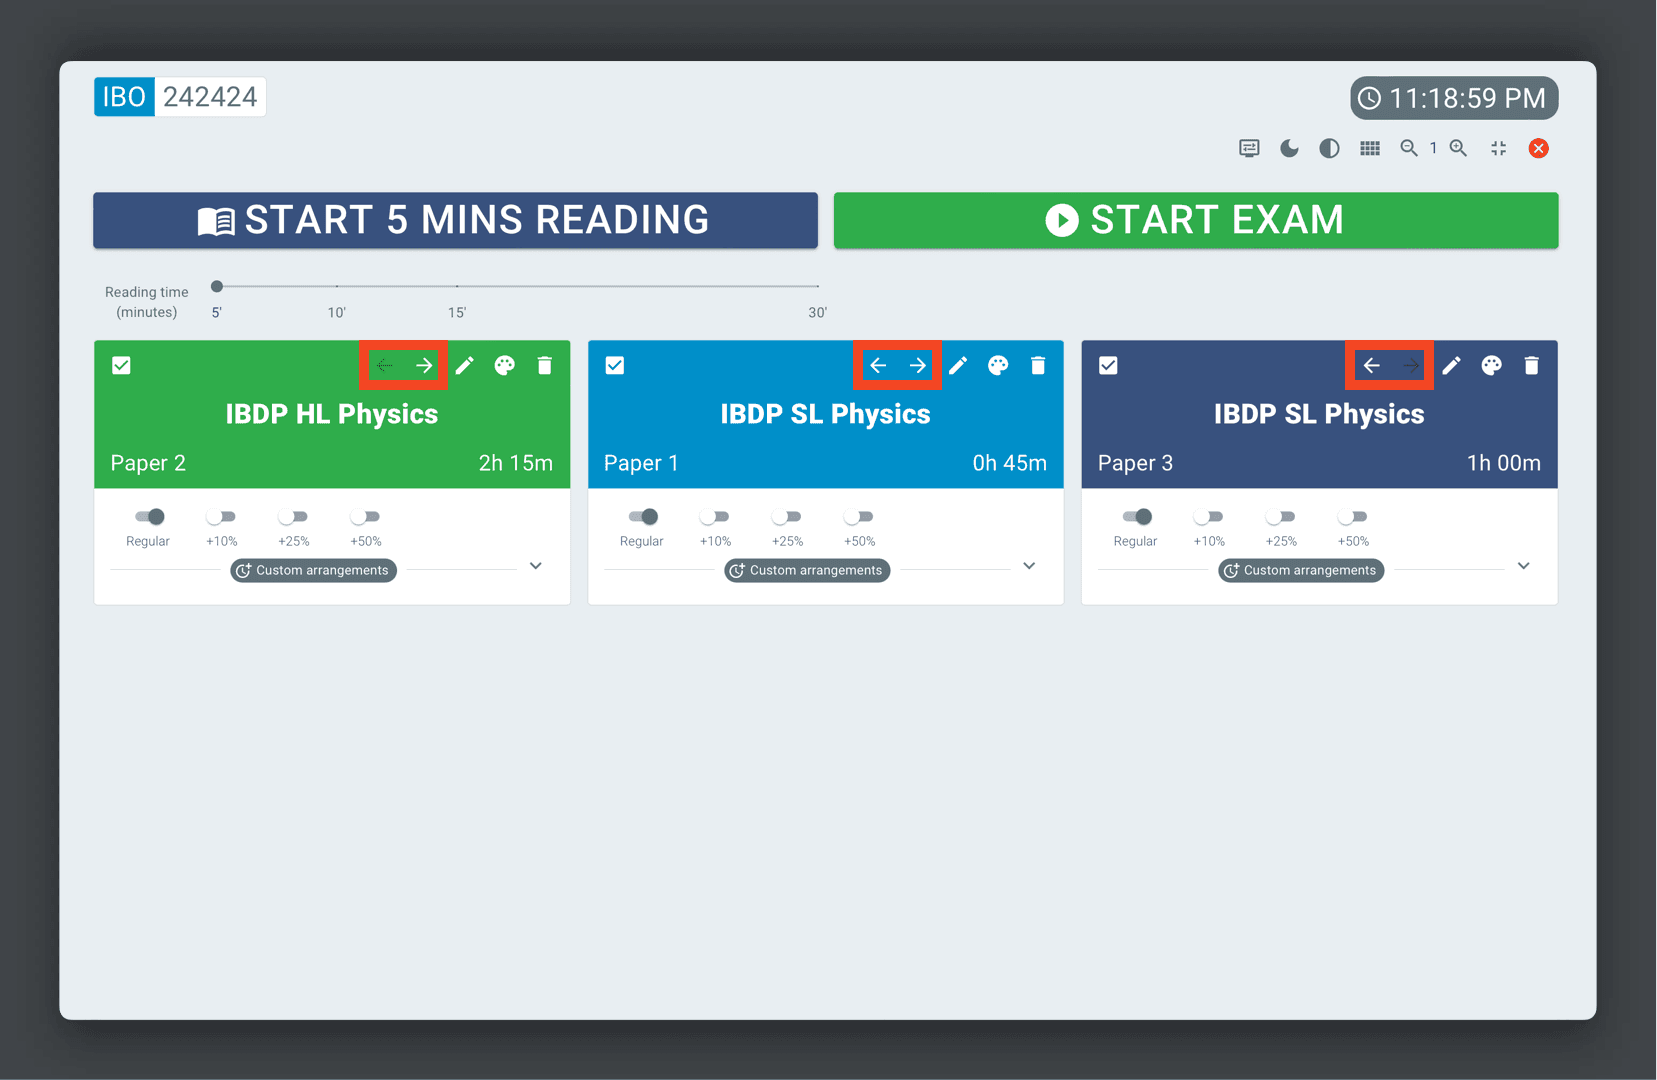Open color palette for SL Physics Paper 3
Image resolution: width=1657 pixels, height=1080 pixels.
(x=1492, y=365)
